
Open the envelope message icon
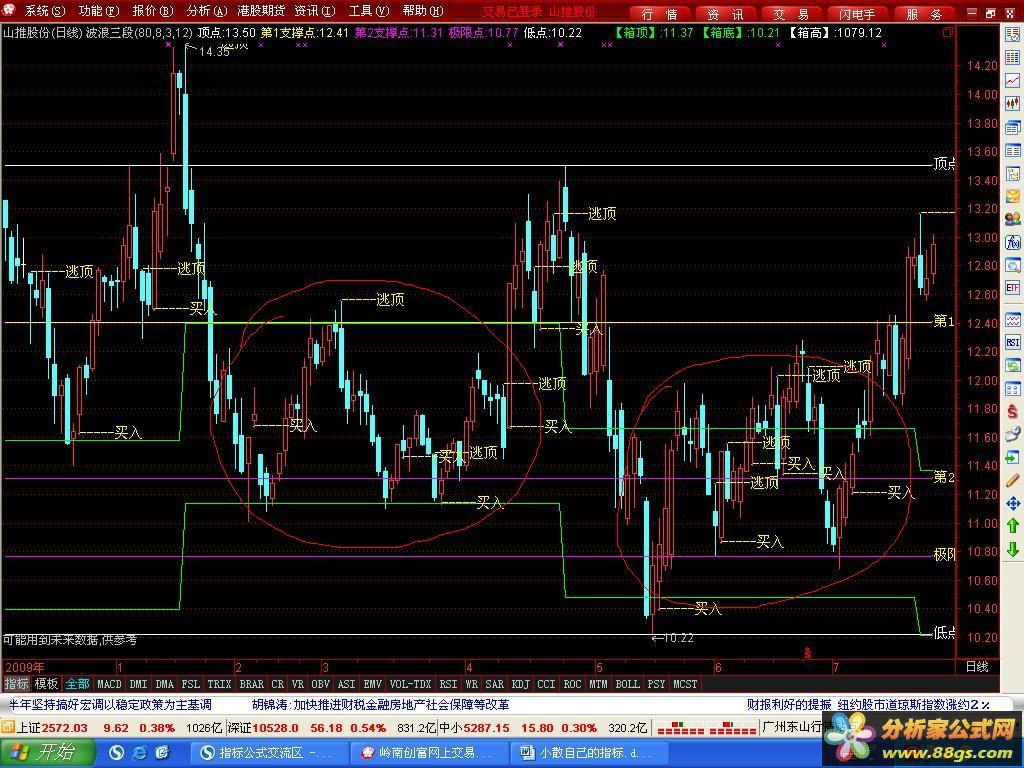point(1012,196)
